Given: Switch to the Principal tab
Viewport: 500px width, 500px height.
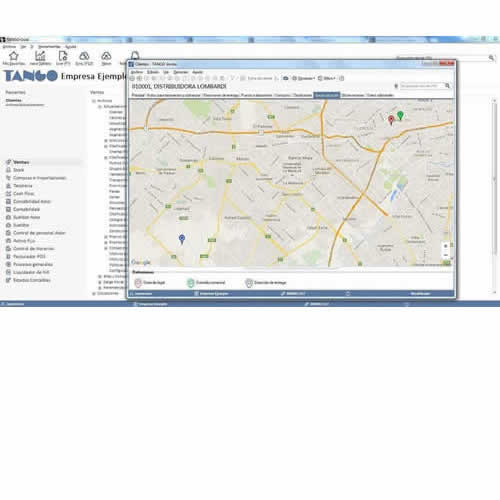Looking at the screenshot, I should [138, 95].
